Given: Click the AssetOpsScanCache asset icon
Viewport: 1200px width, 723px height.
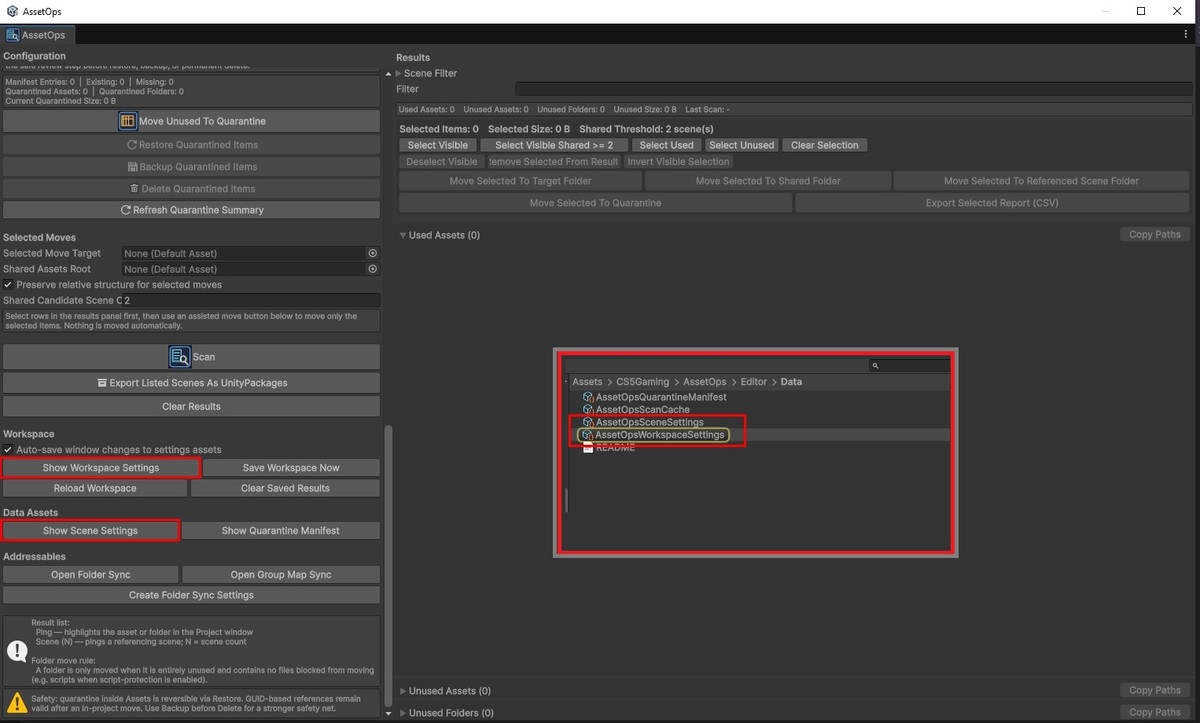Looking at the screenshot, I should coord(588,410).
